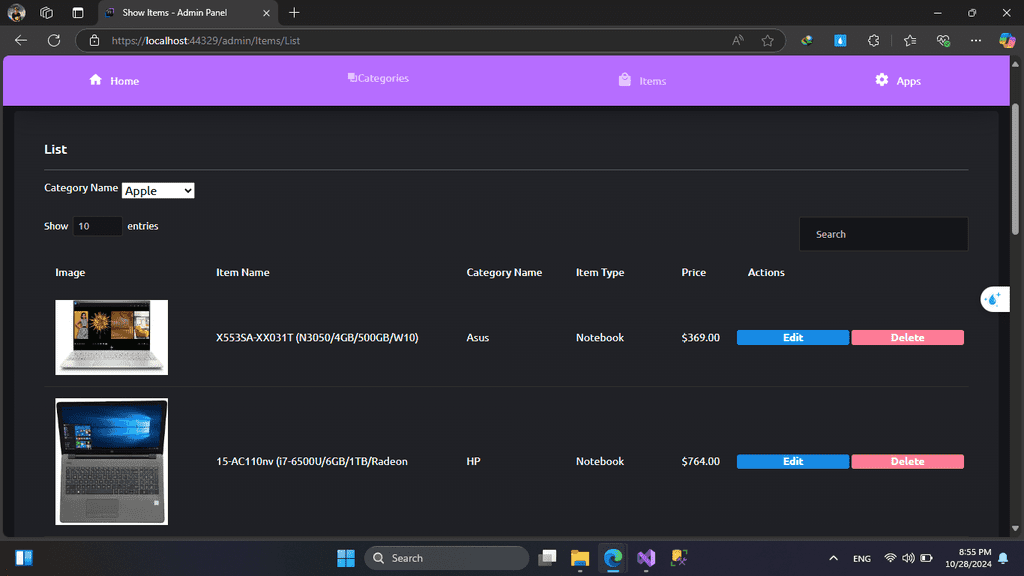Delete the 15-AC110nv HP item
1024x576 pixels.
pos(907,461)
